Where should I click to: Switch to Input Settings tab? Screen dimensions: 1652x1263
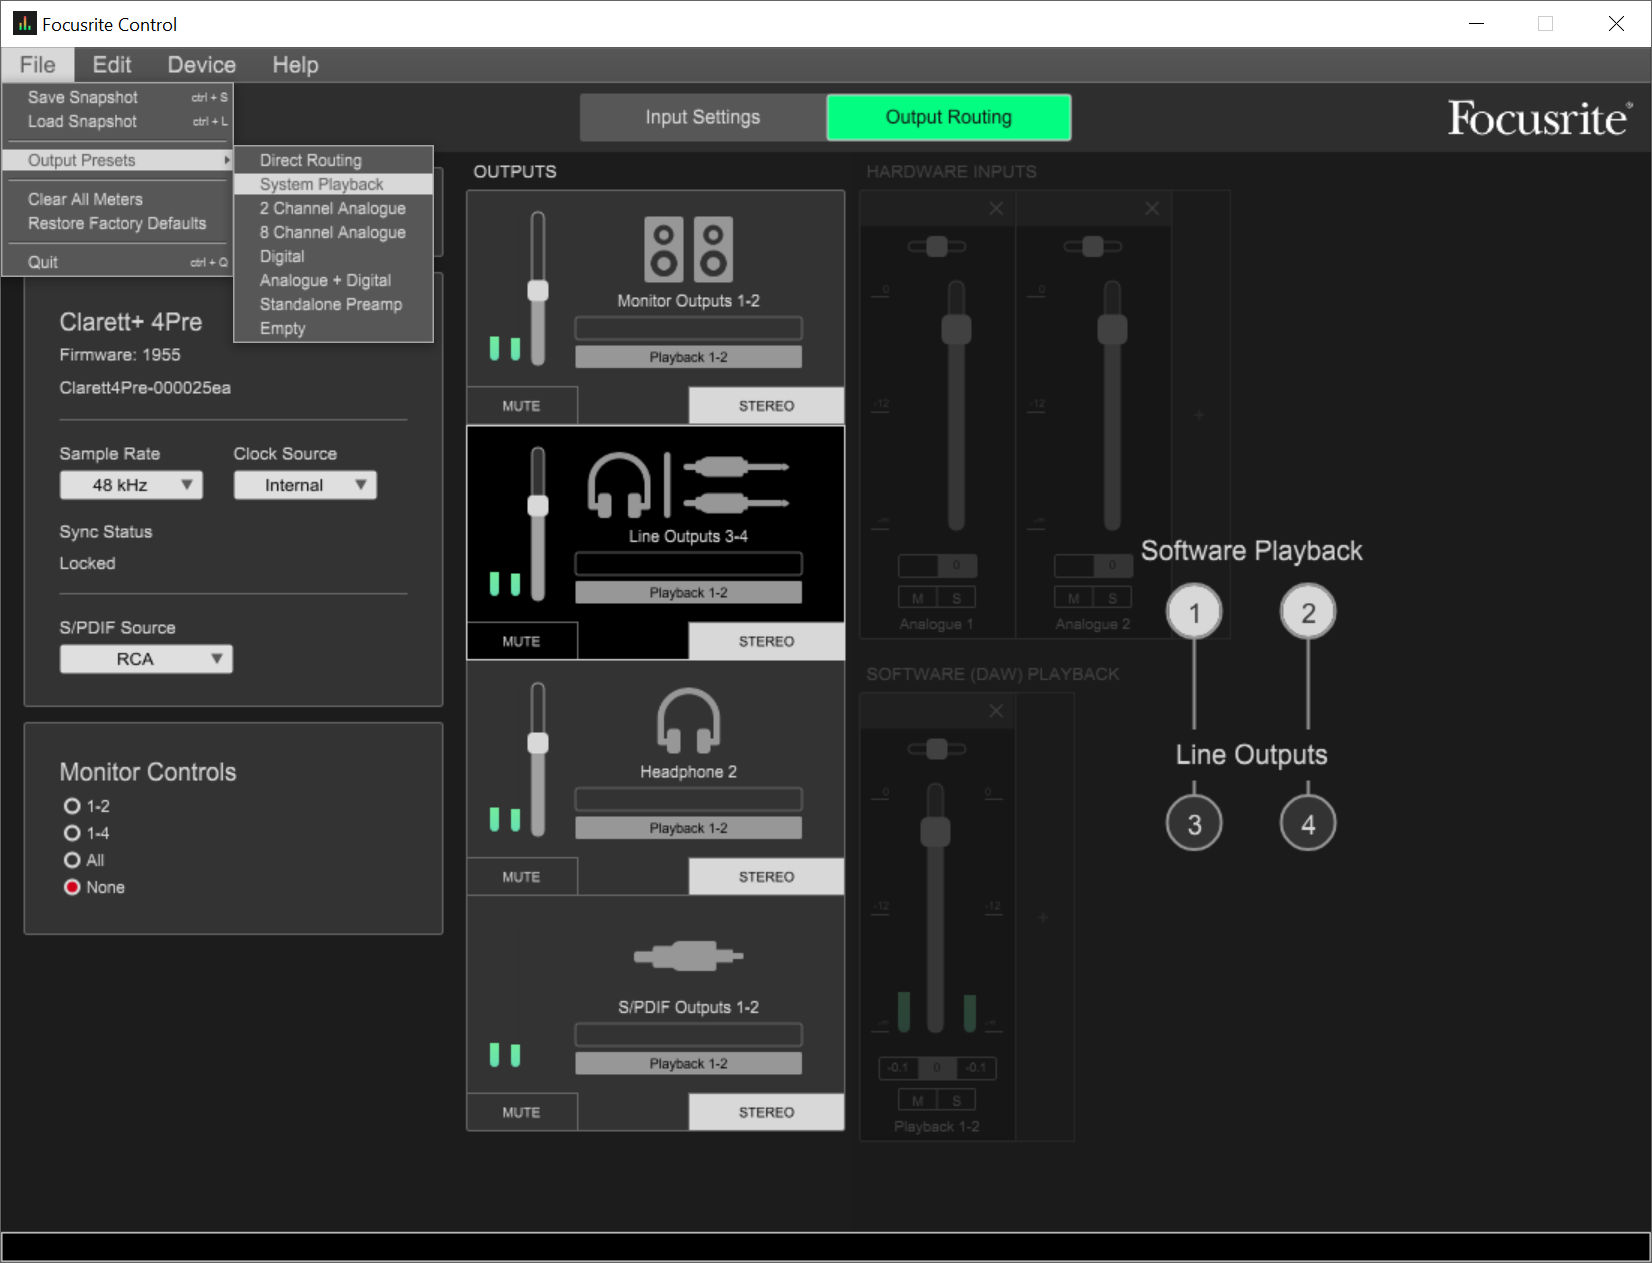tap(702, 117)
